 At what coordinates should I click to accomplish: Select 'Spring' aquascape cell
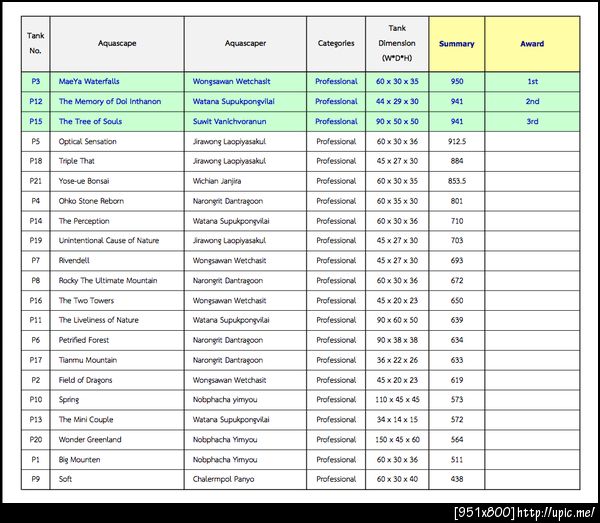[117, 400]
